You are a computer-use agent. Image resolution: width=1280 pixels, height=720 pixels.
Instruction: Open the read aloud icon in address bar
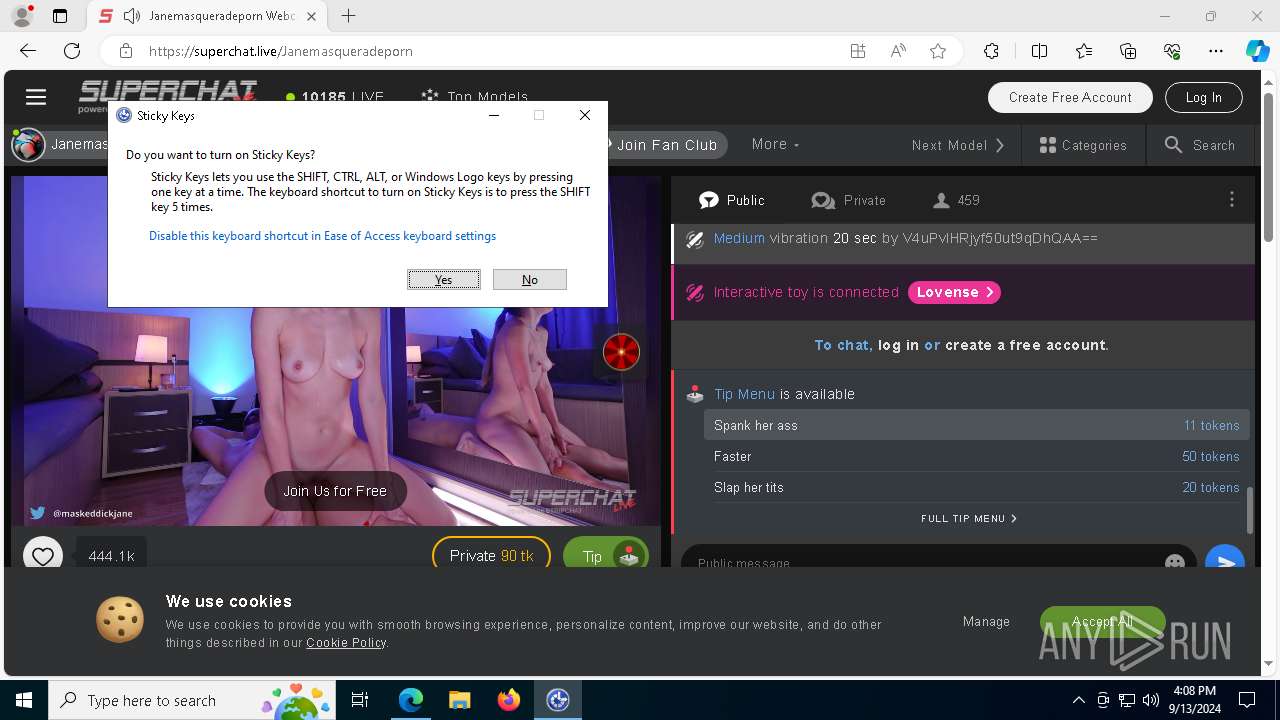pos(898,51)
